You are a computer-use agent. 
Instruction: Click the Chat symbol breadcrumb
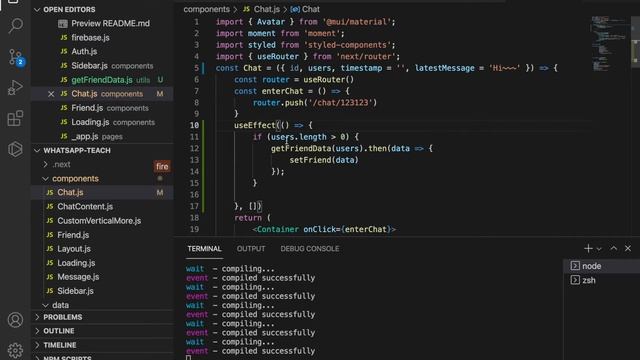click(x=305, y=9)
